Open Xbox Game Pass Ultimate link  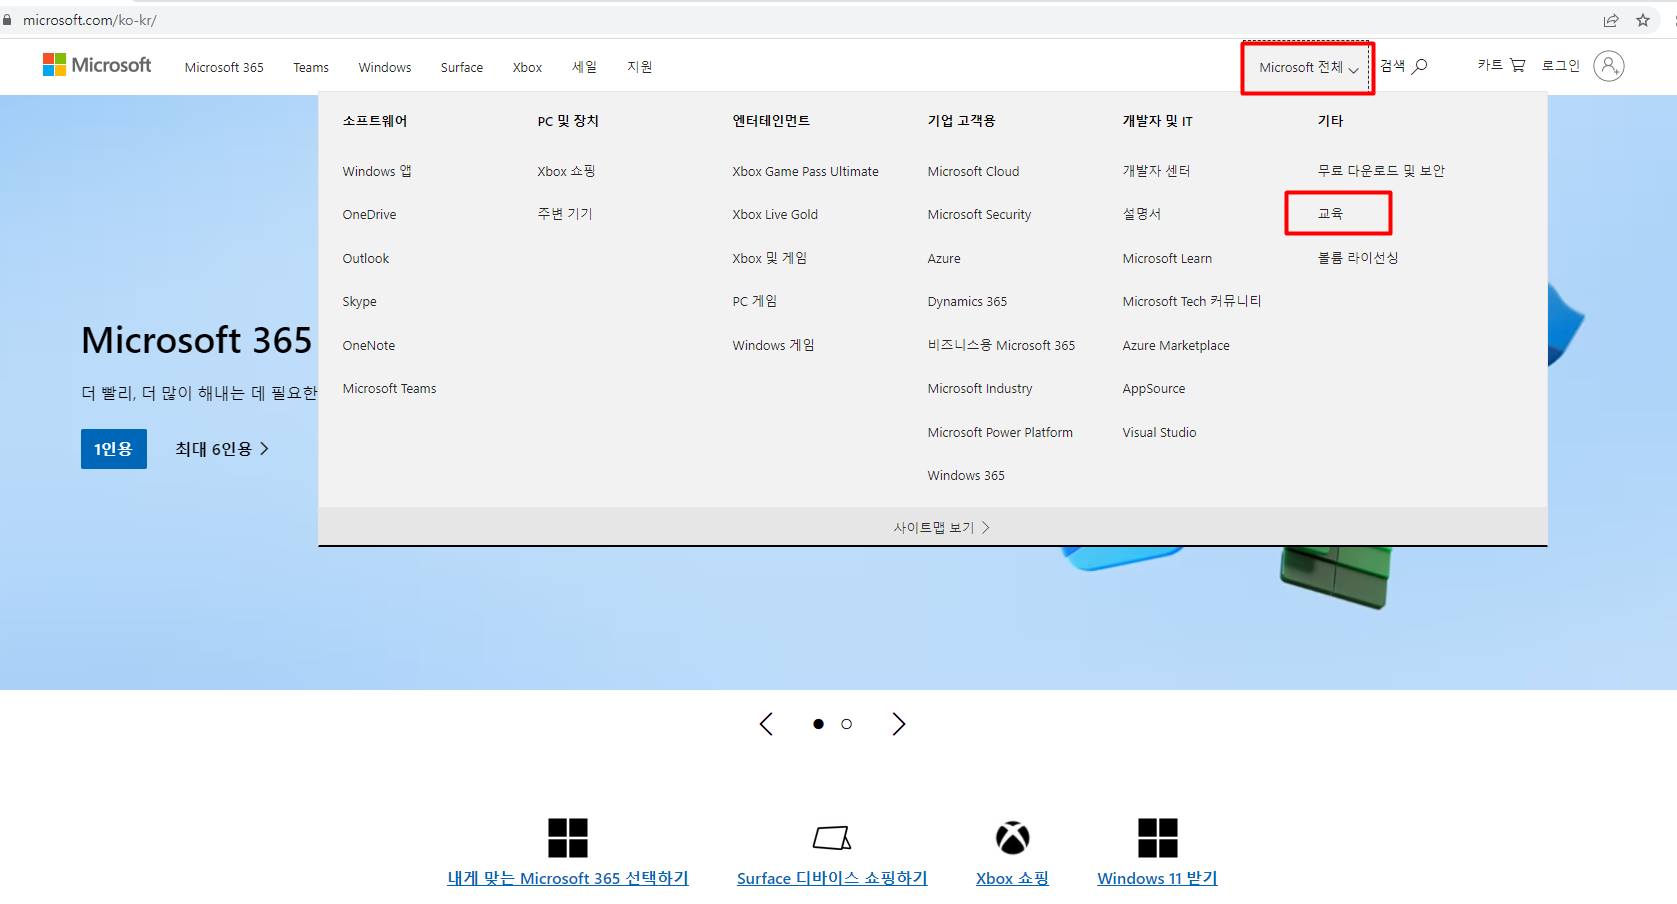coord(805,171)
